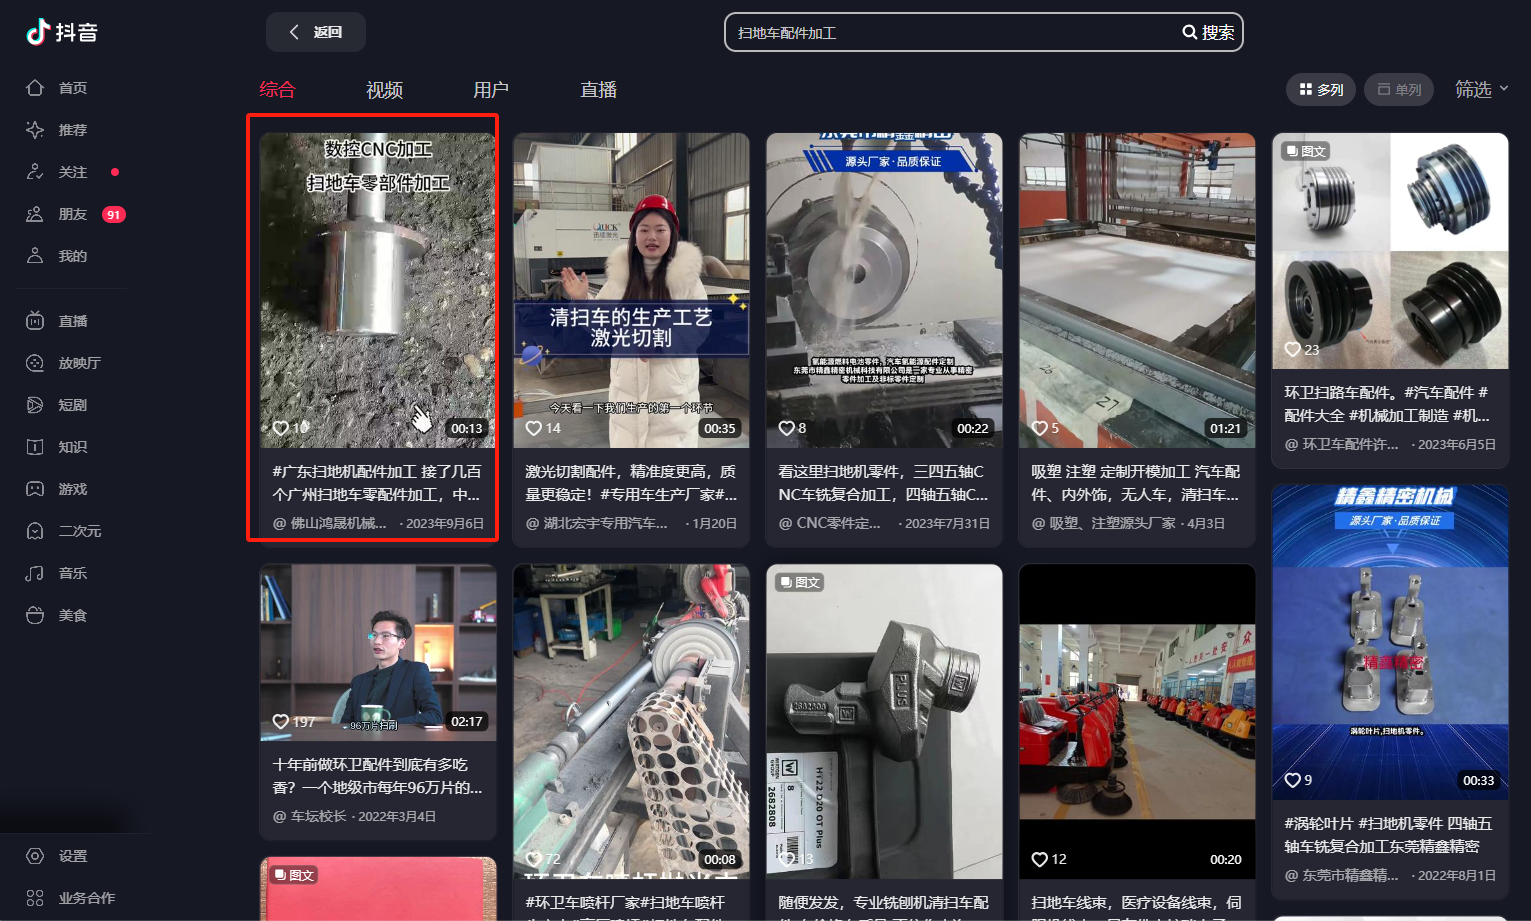
Task: Click the 搜索 search button
Action: [1208, 32]
